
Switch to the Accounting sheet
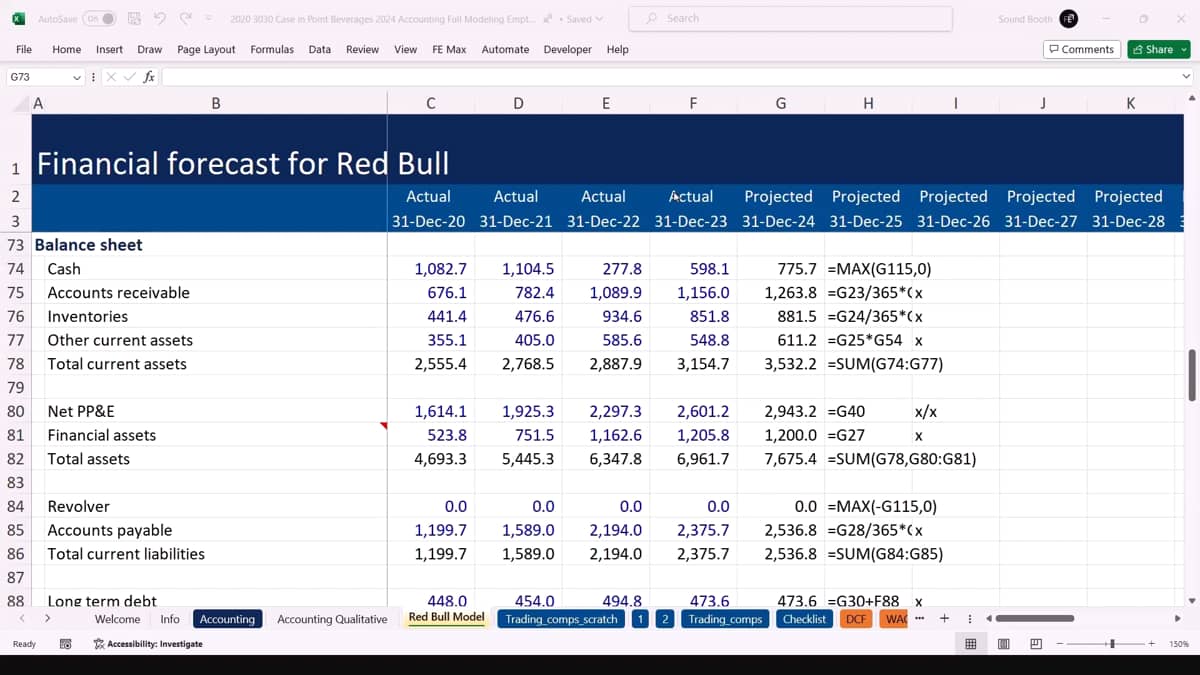tap(227, 619)
